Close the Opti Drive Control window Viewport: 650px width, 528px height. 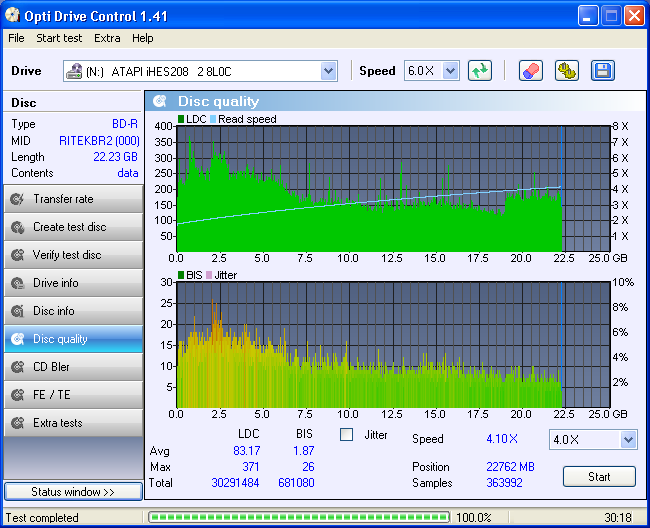pos(634,16)
